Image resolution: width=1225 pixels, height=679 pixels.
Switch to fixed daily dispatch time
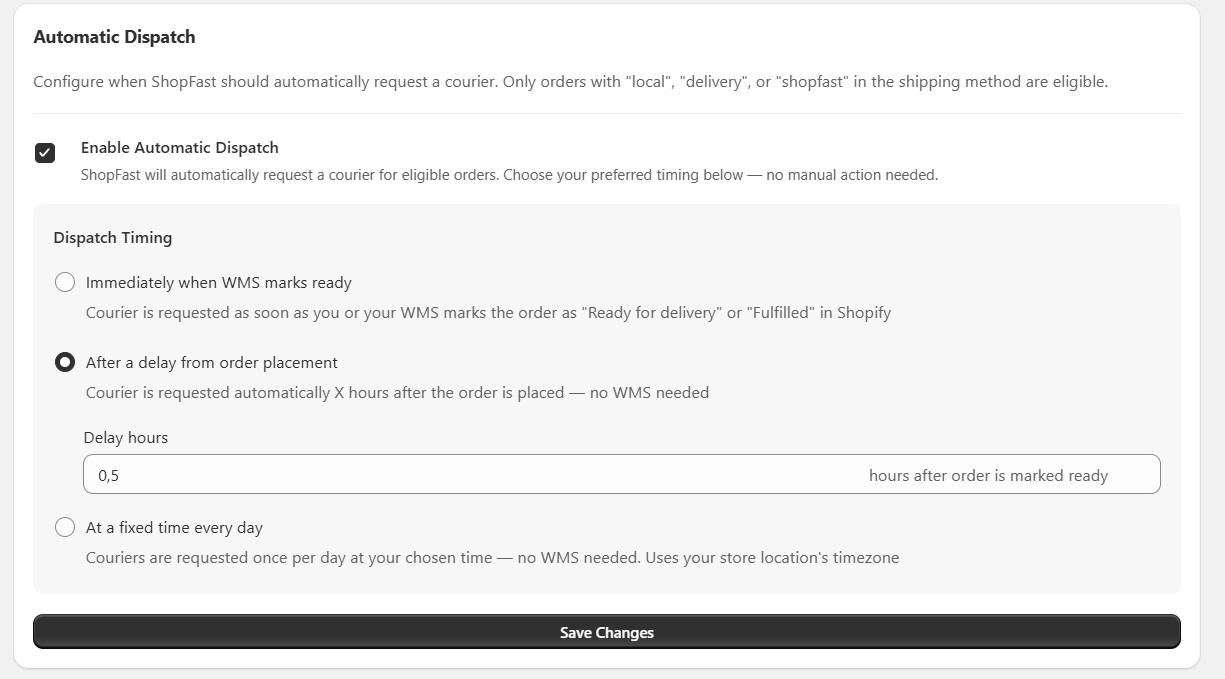click(65, 527)
